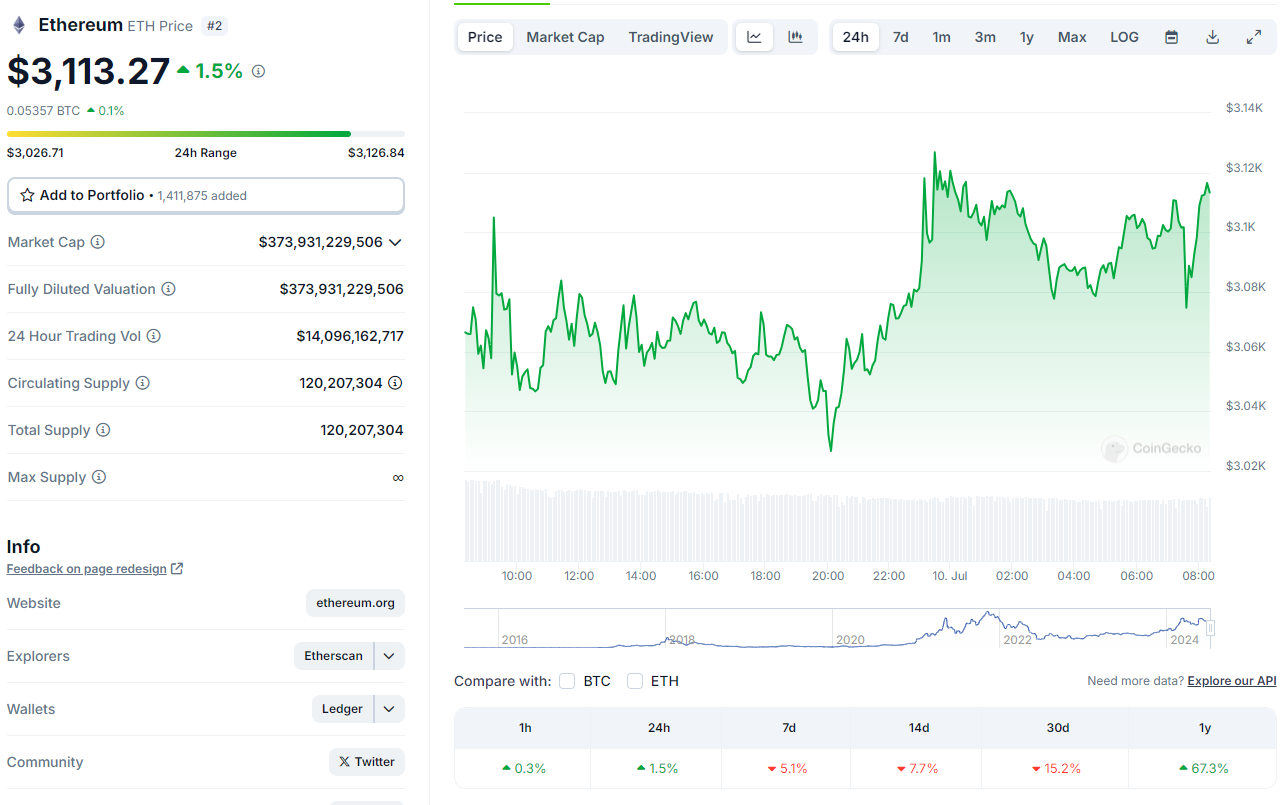Click the Explore our API link
This screenshot has width=1281, height=805.
pos(1231,681)
